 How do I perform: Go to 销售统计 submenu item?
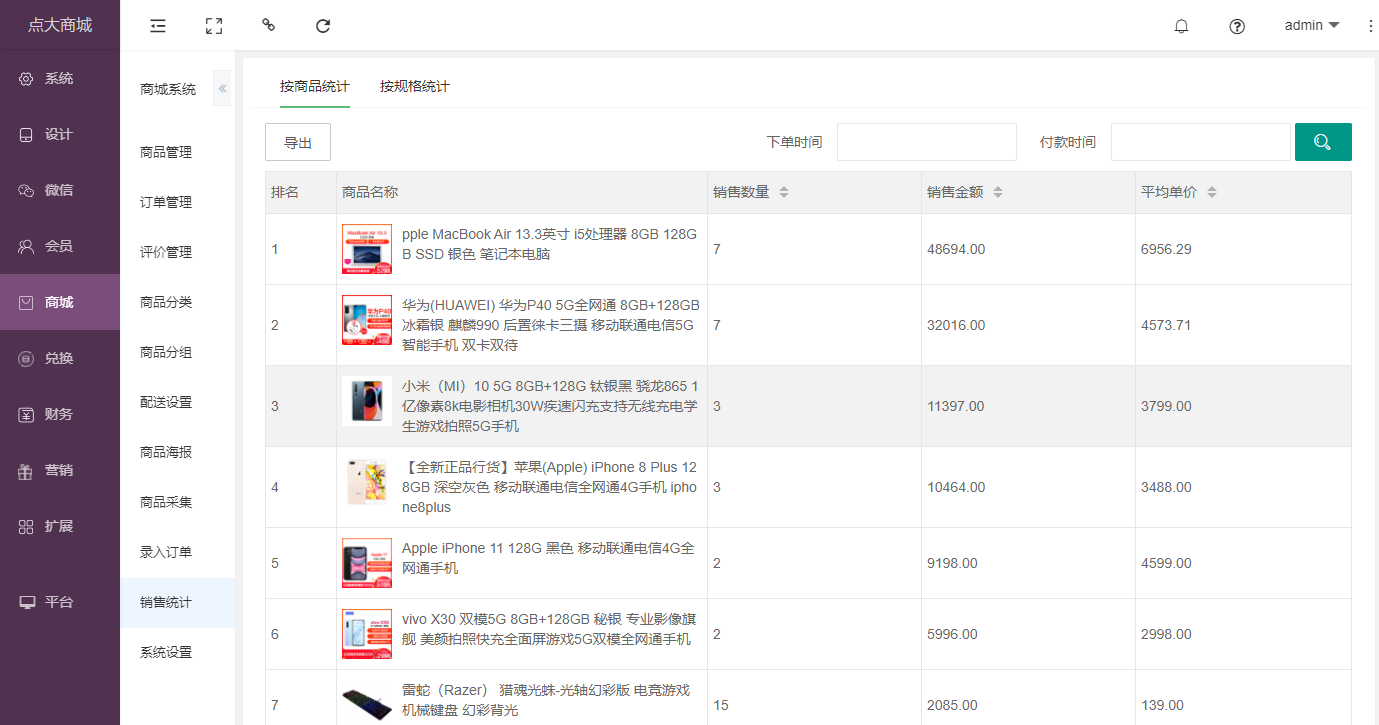178,602
